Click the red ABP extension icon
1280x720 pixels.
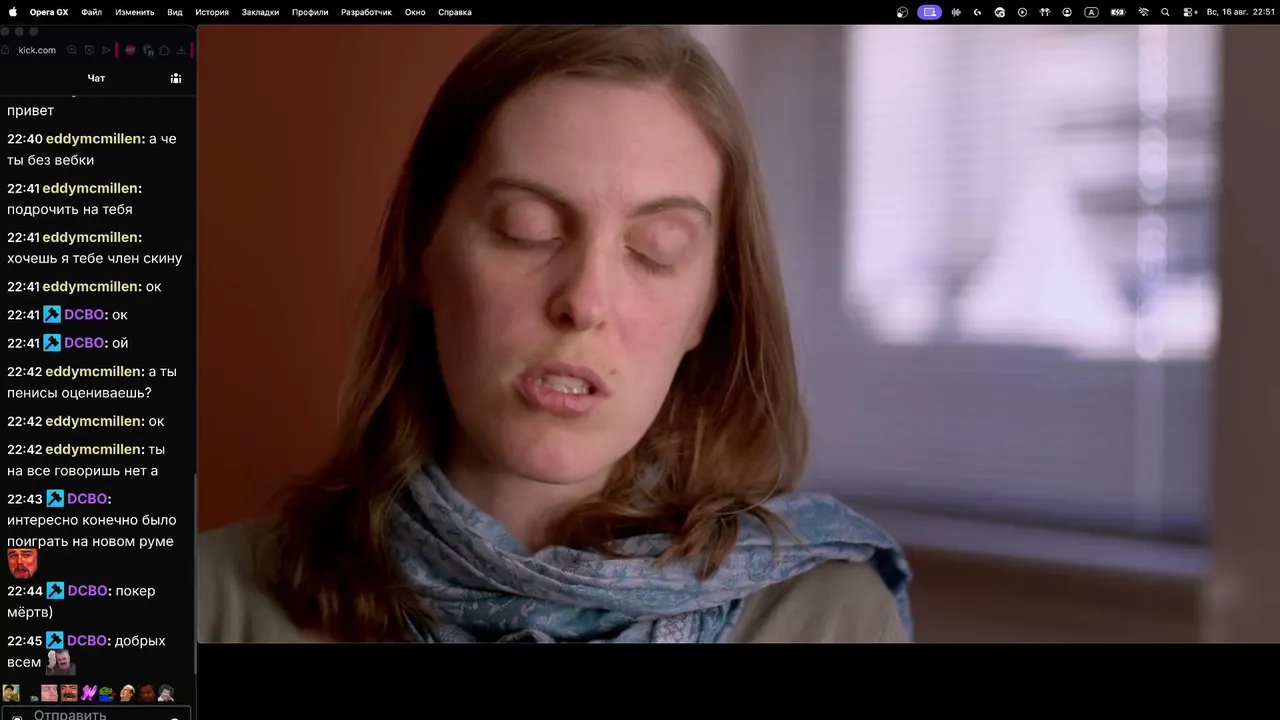[x=131, y=50]
